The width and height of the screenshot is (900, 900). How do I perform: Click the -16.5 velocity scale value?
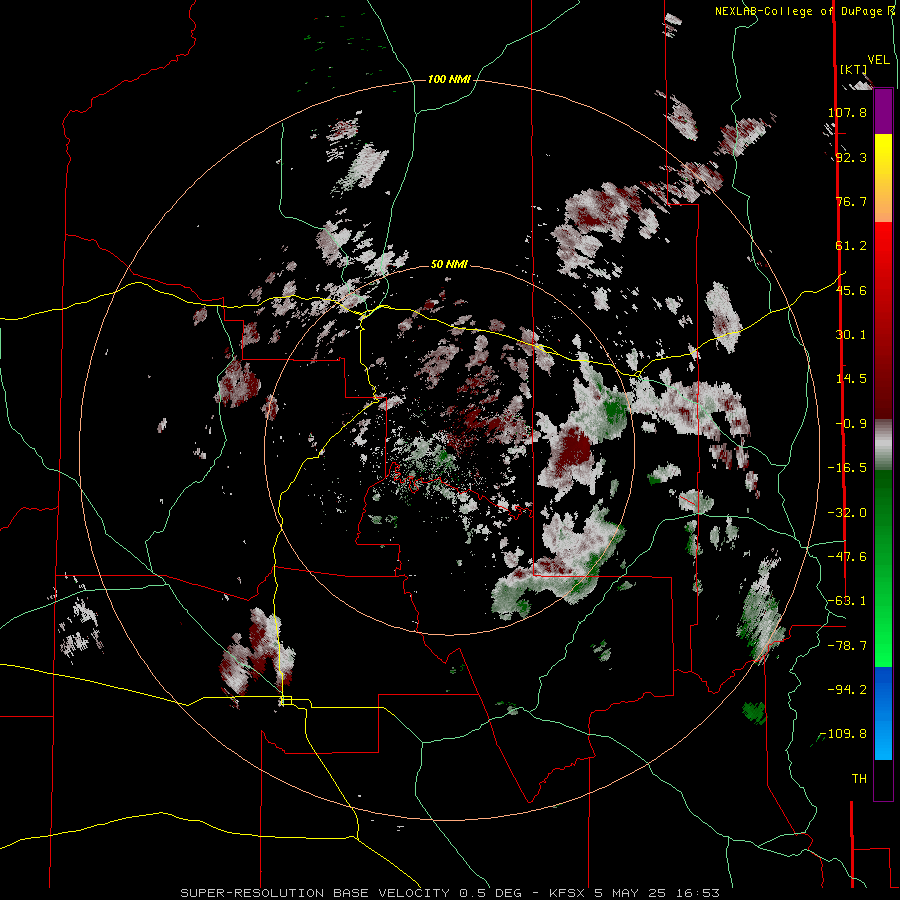[x=847, y=468]
